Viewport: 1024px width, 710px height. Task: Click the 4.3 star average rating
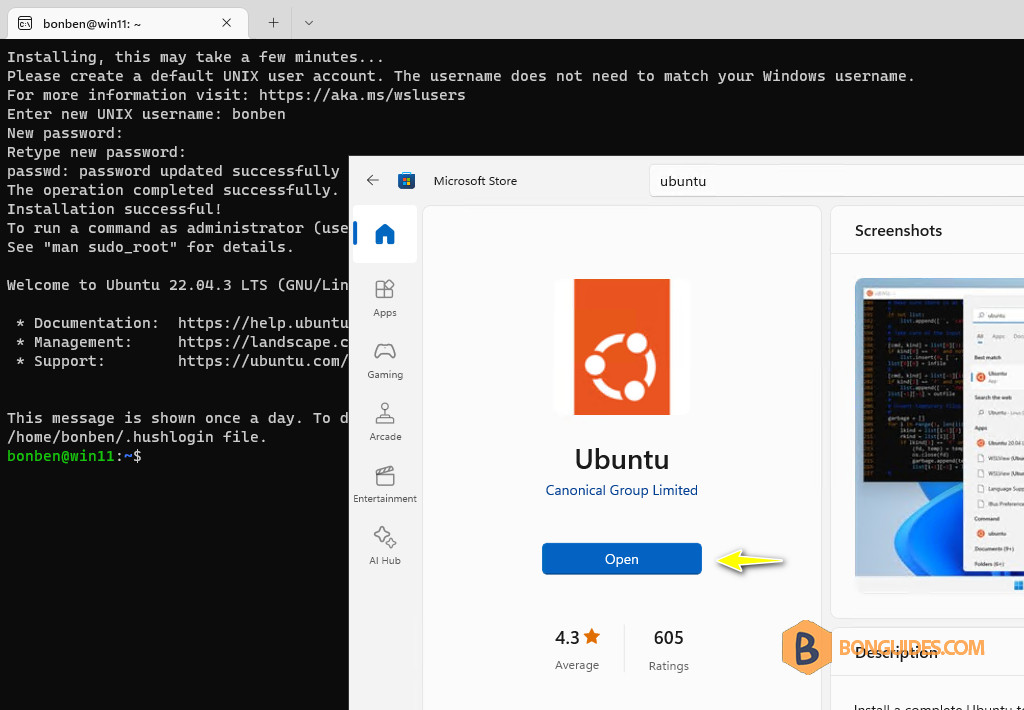[x=577, y=649]
